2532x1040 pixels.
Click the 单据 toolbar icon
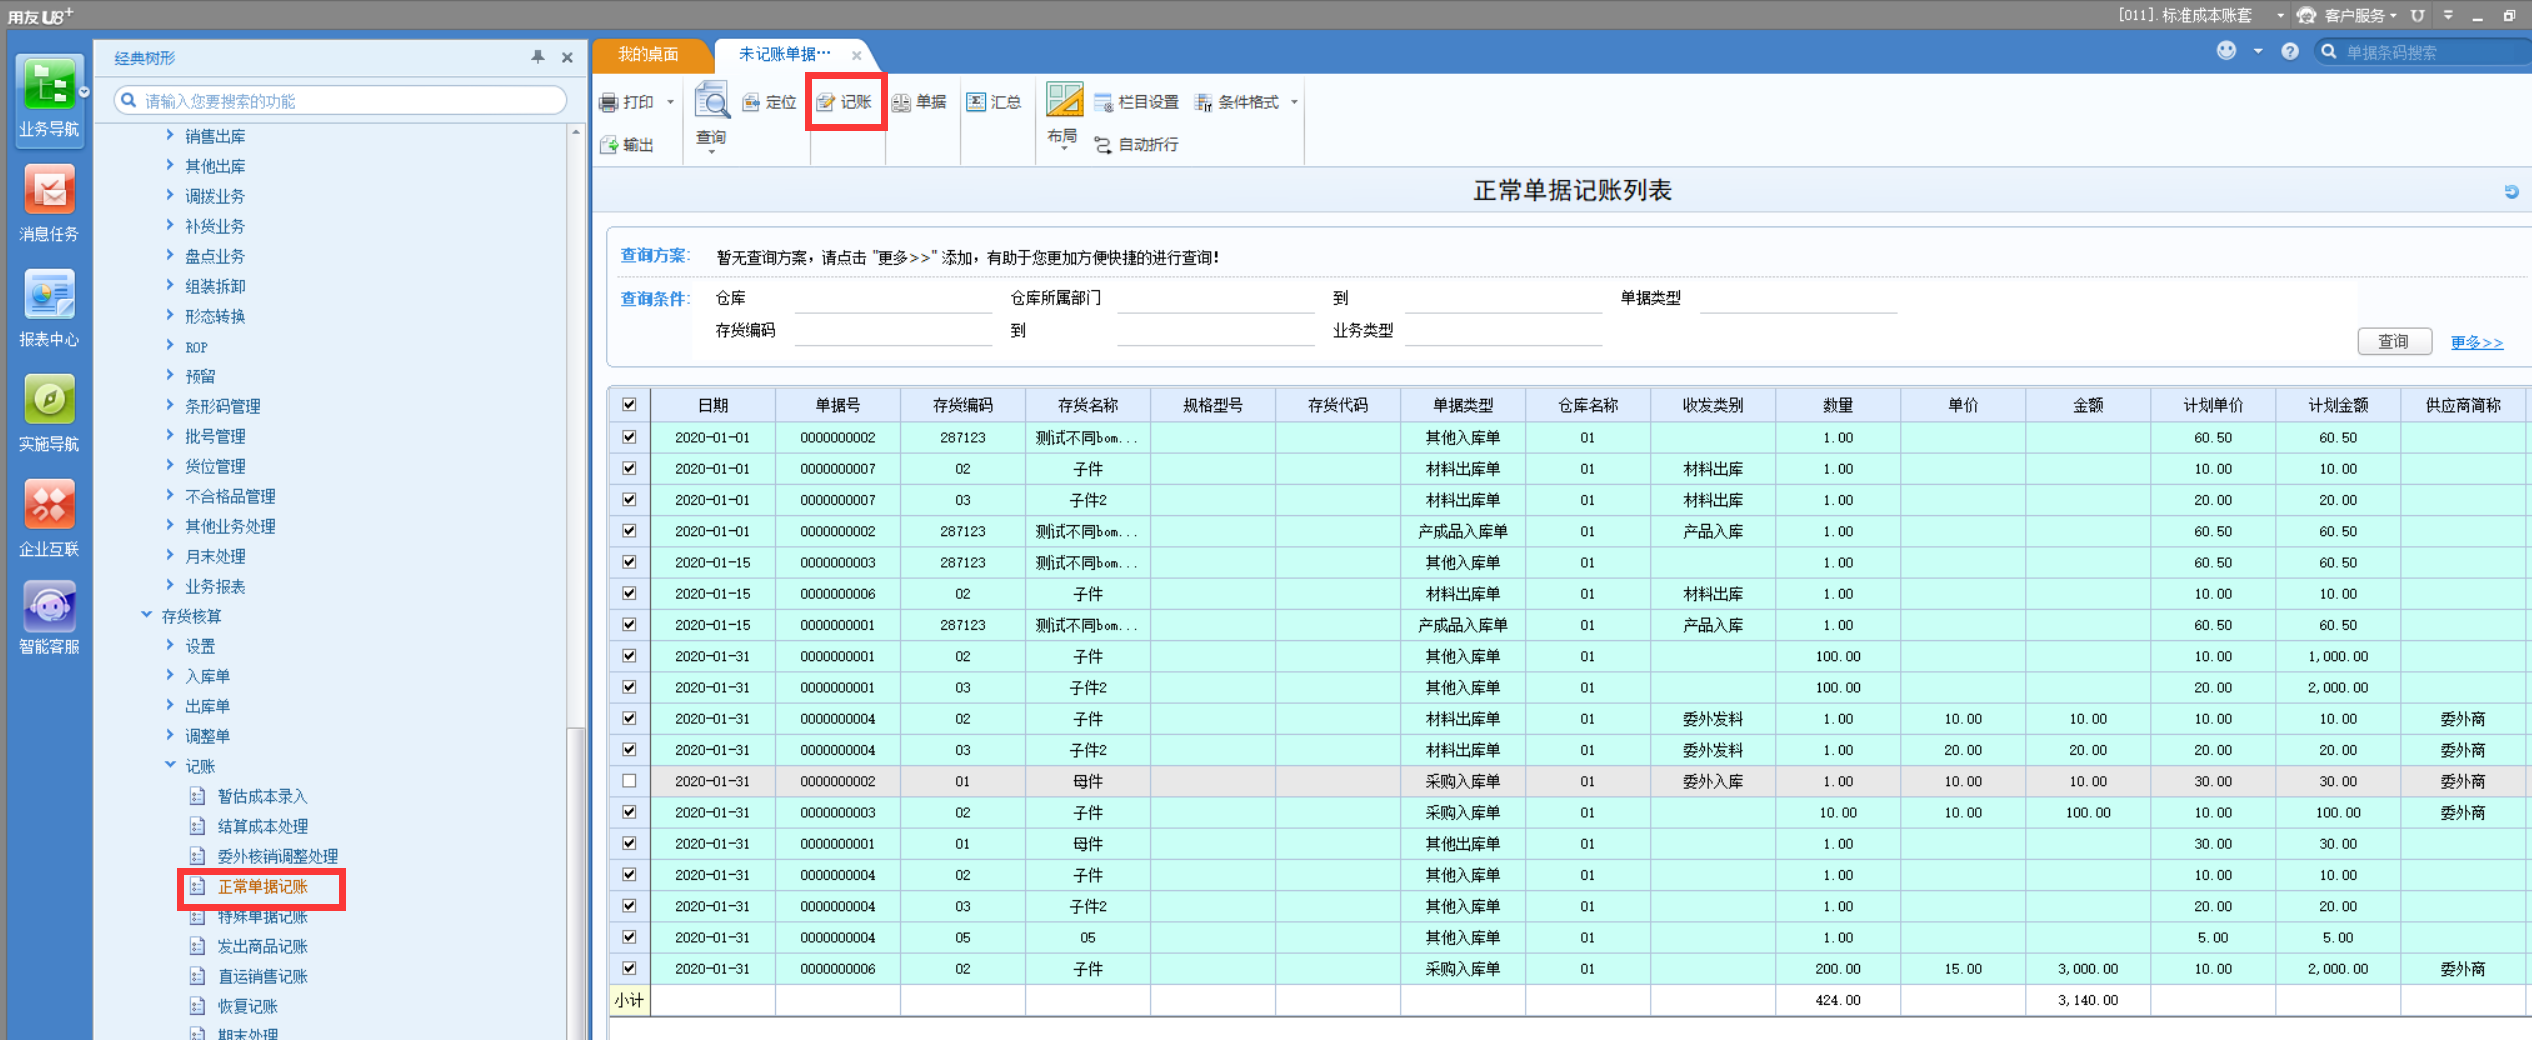pyautogui.click(x=901, y=102)
